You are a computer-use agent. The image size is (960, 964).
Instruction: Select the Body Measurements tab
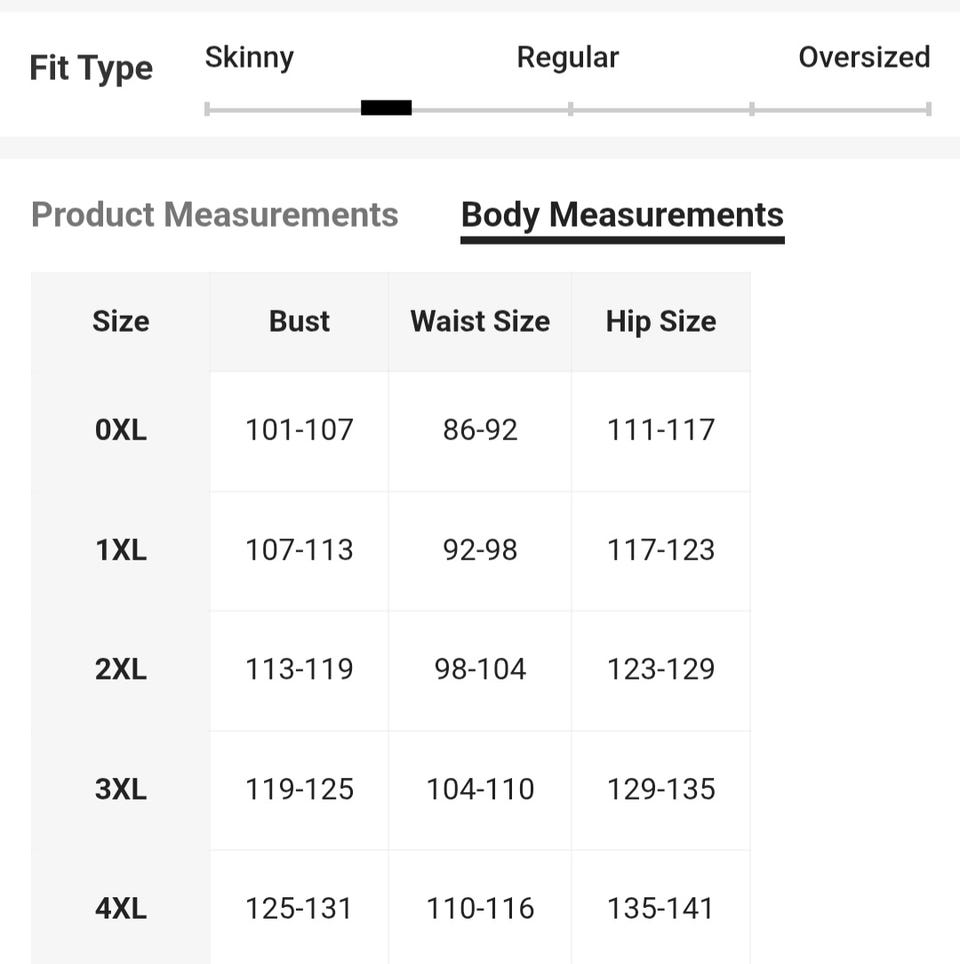tap(622, 215)
